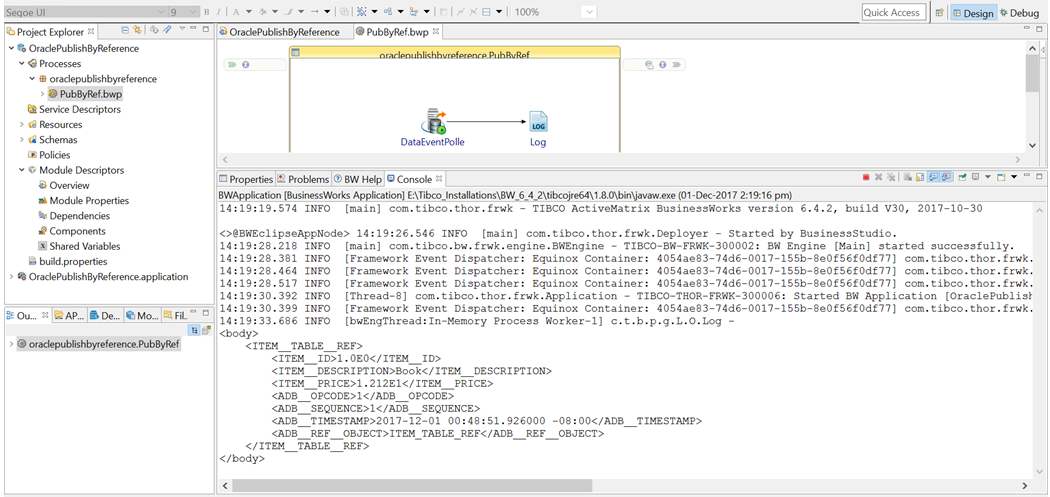Collapse the Processes folder

point(22,64)
